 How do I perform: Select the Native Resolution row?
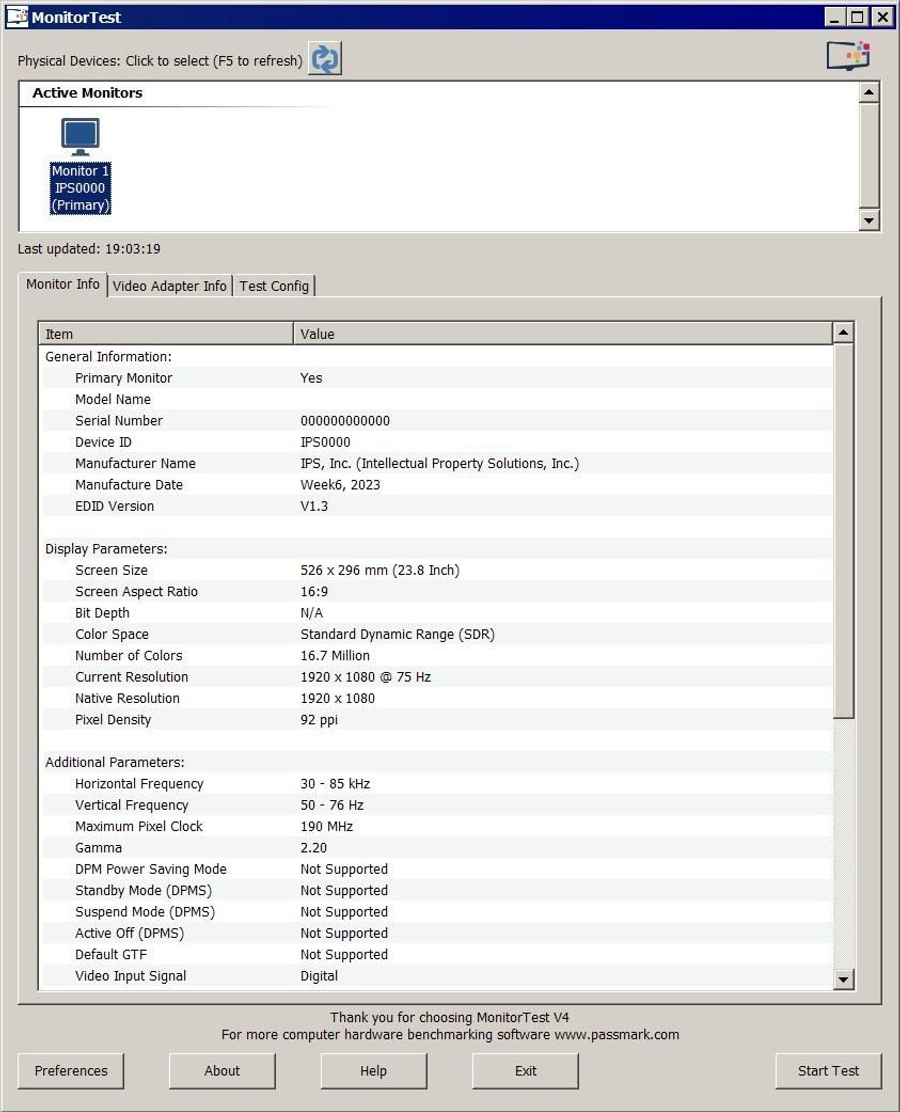(x=437, y=698)
